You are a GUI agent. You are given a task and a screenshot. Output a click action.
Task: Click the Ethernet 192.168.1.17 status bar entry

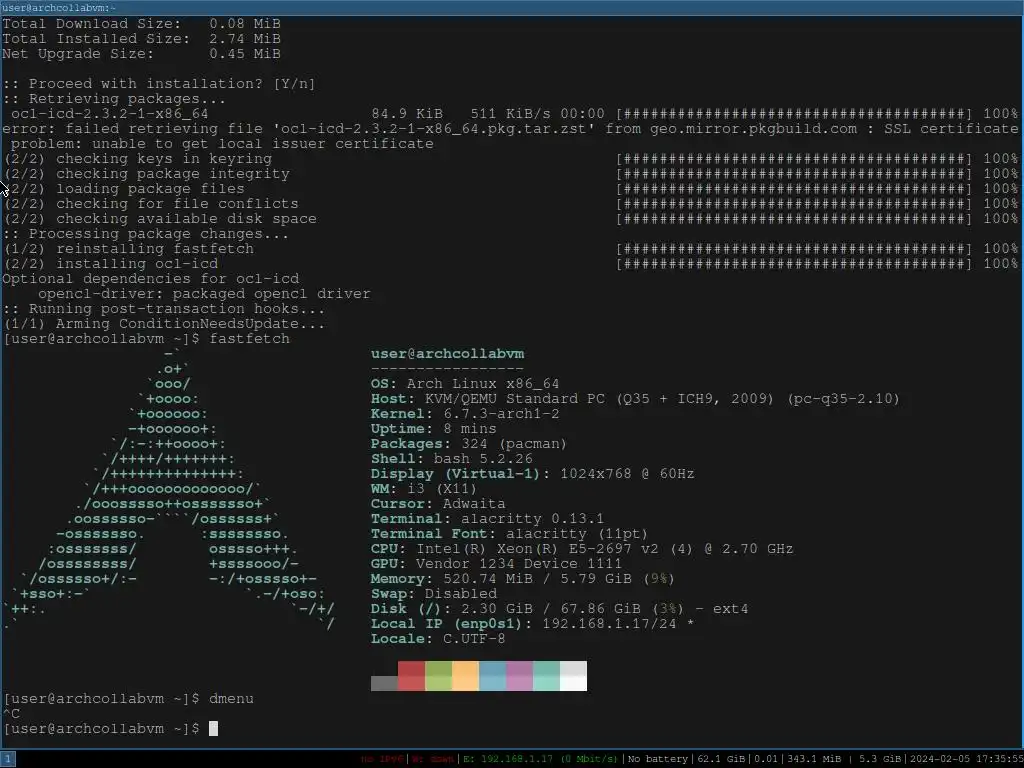[x=541, y=759]
